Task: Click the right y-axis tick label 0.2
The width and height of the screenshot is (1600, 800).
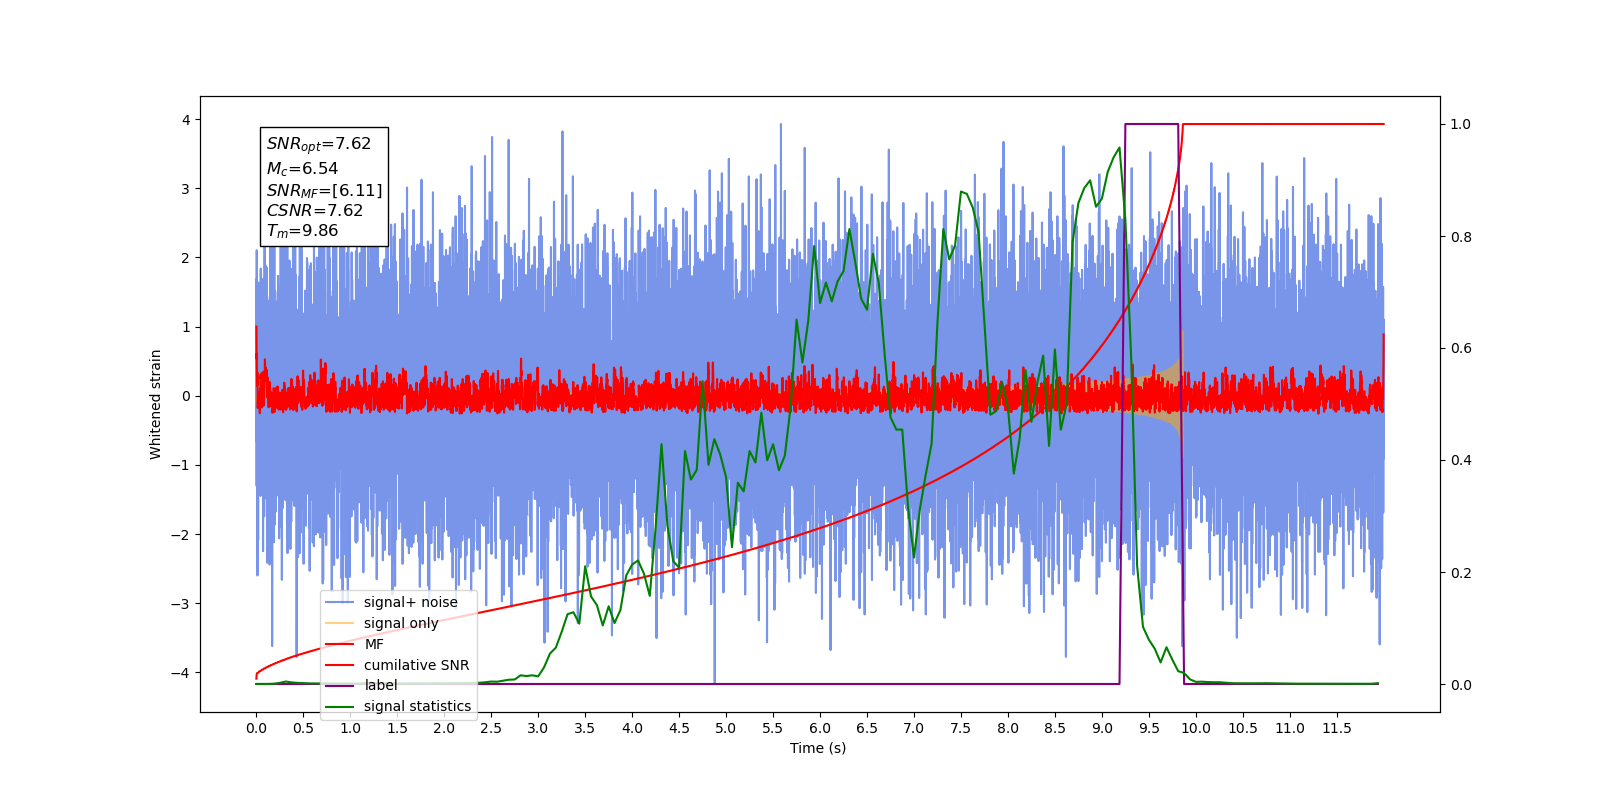Action: tap(1461, 573)
